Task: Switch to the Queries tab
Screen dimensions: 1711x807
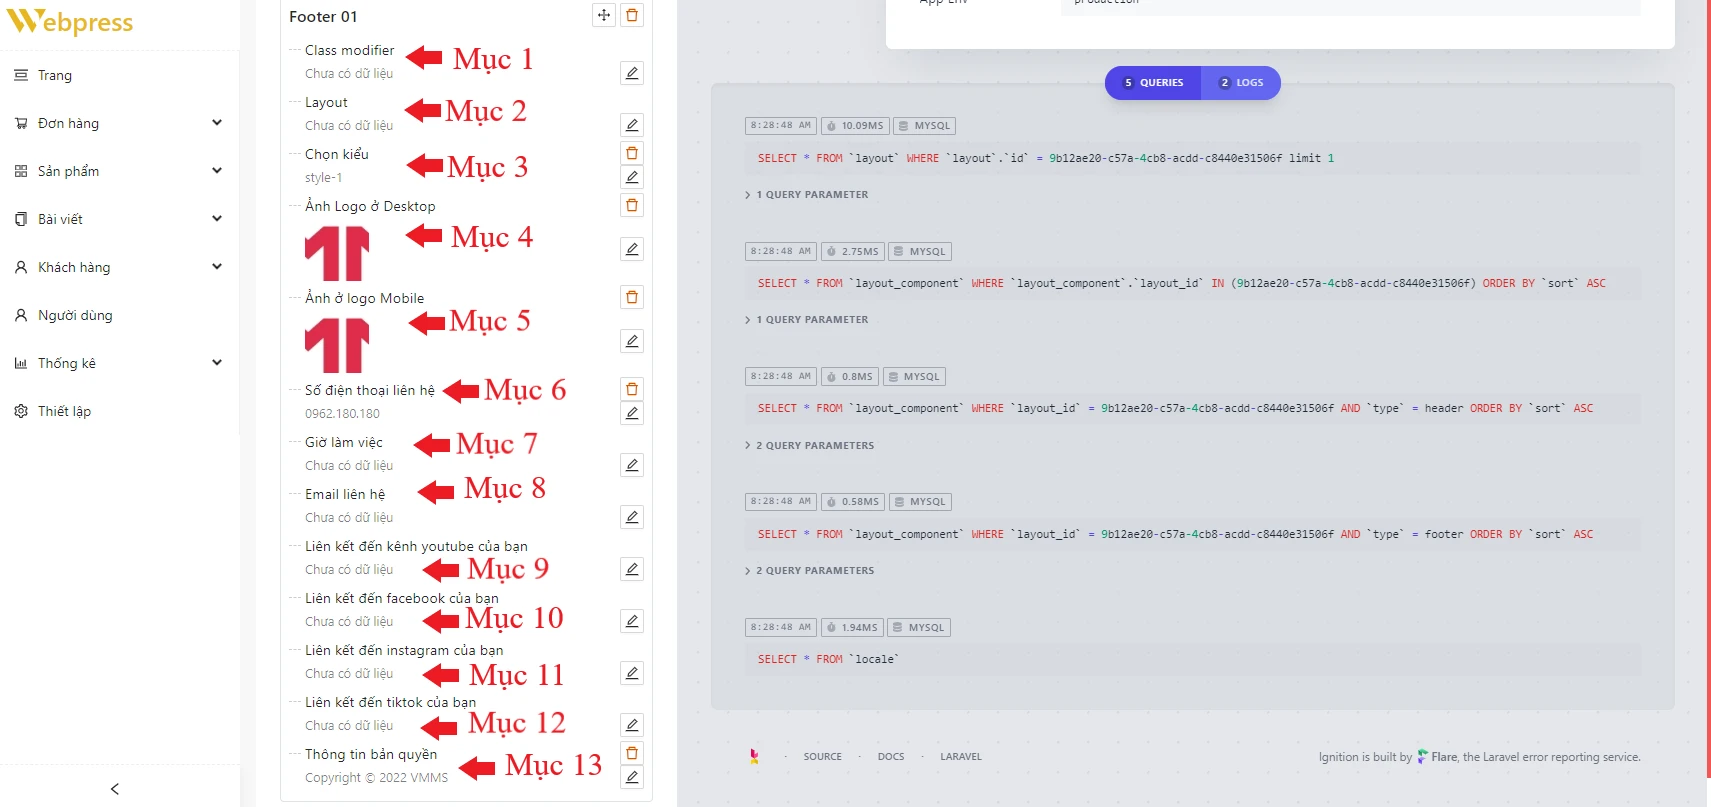Action: 1153,83
